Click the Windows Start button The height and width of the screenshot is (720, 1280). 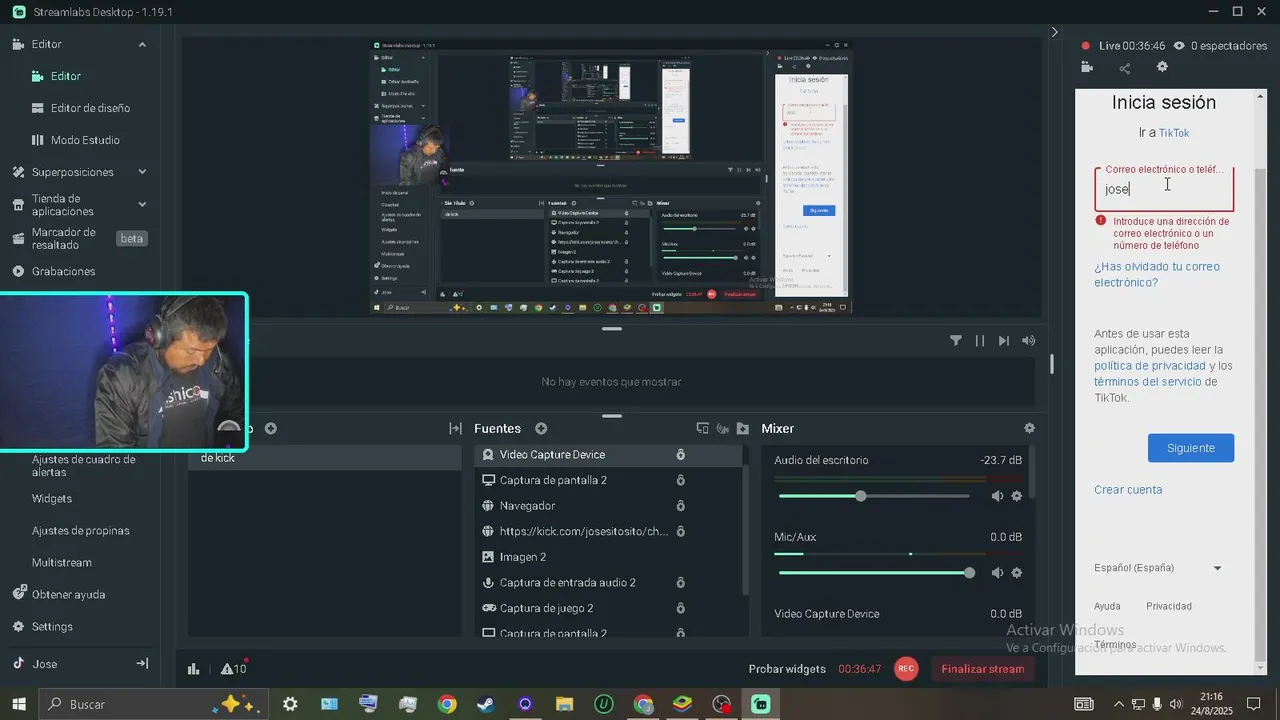click(x=18, y=704)
